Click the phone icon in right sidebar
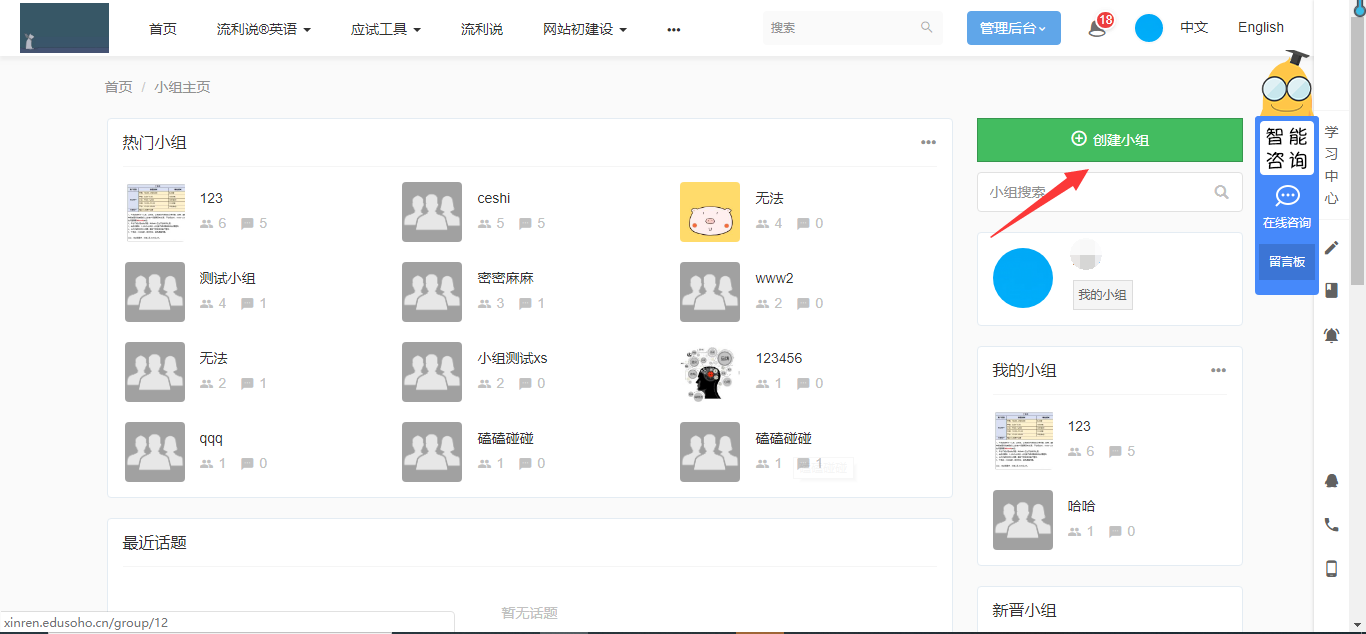The image size is (1366, 634). click(1331, 525)
